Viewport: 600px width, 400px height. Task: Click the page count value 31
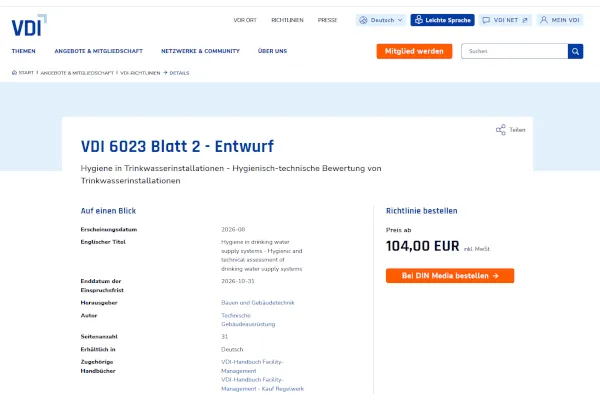(224, 337)
